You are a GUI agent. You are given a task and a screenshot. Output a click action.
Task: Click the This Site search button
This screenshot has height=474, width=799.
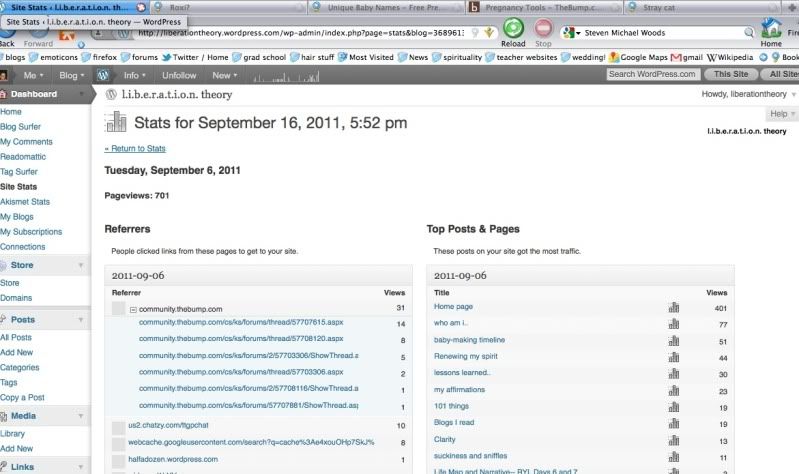(x=731, y=74)
